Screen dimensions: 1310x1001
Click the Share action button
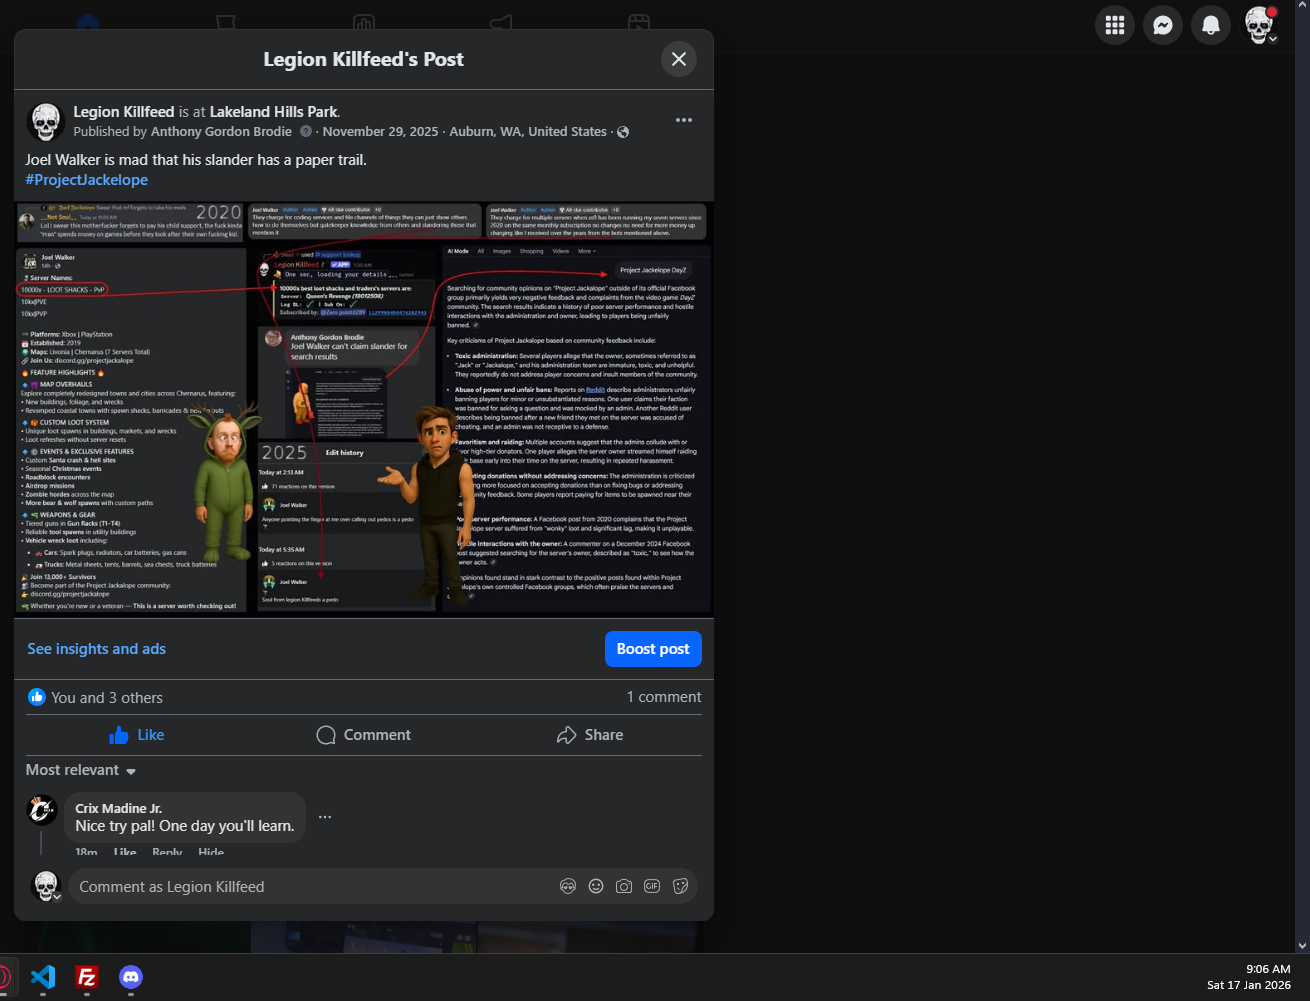[x=590, y=735]
